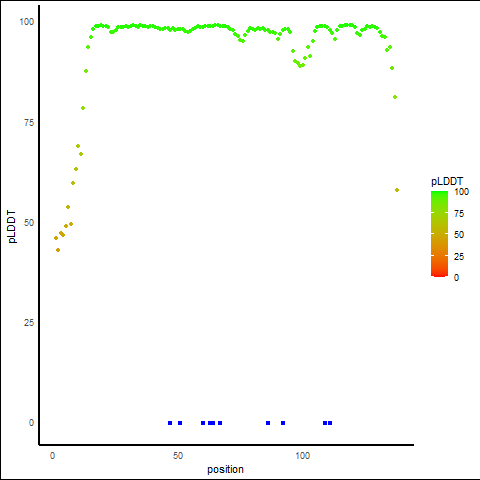This screenshot has width=480, height=480.
Task: Click the isolated olive point near pLDDT 58 at right
Action: [397, 190]
